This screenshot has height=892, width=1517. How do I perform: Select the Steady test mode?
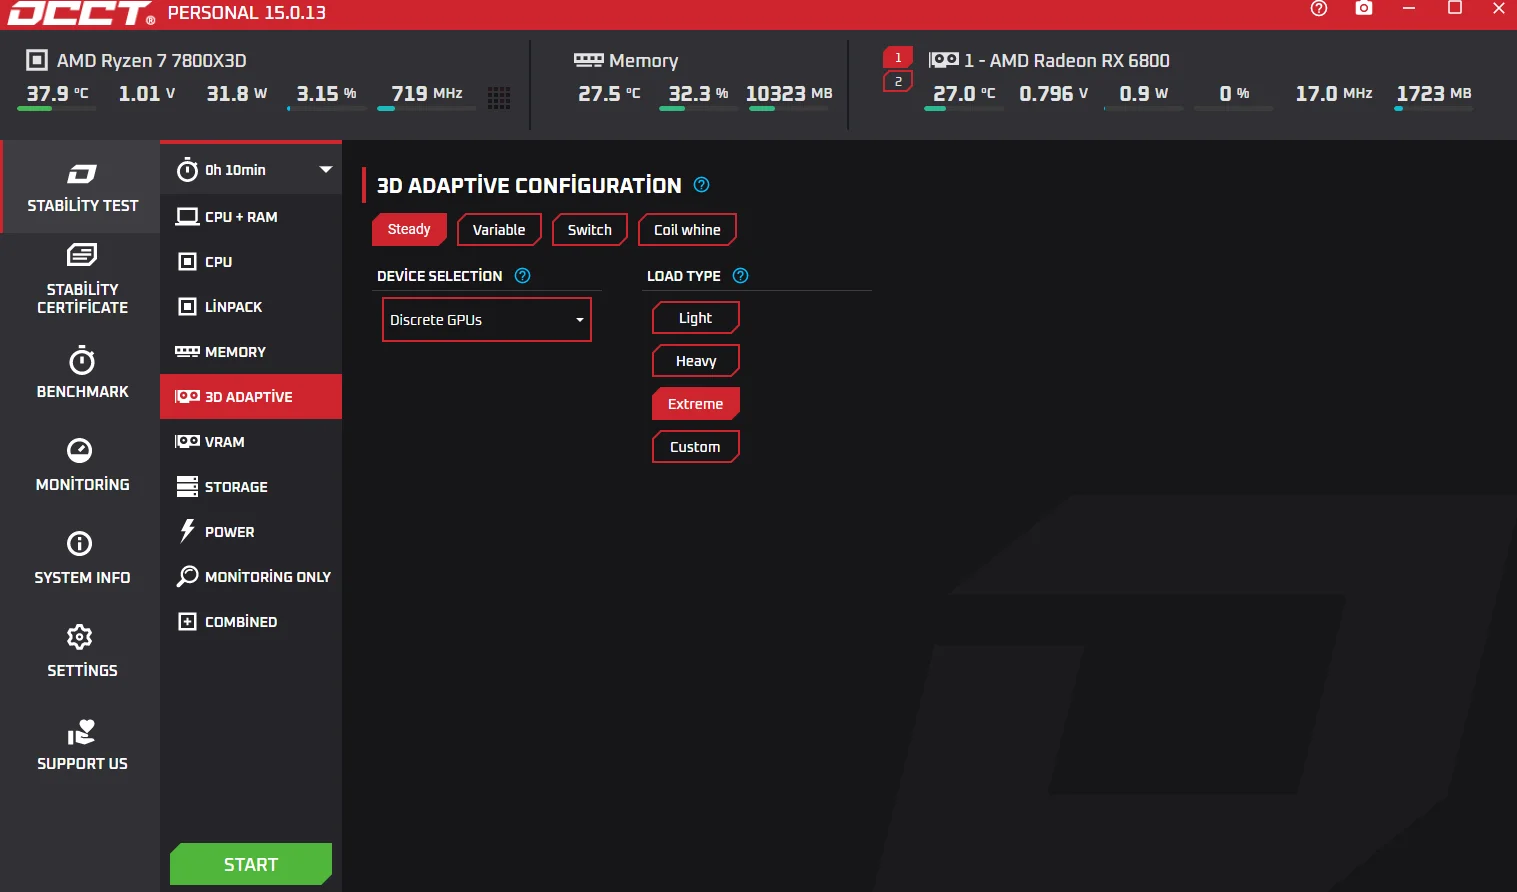(x=409, y=229)
